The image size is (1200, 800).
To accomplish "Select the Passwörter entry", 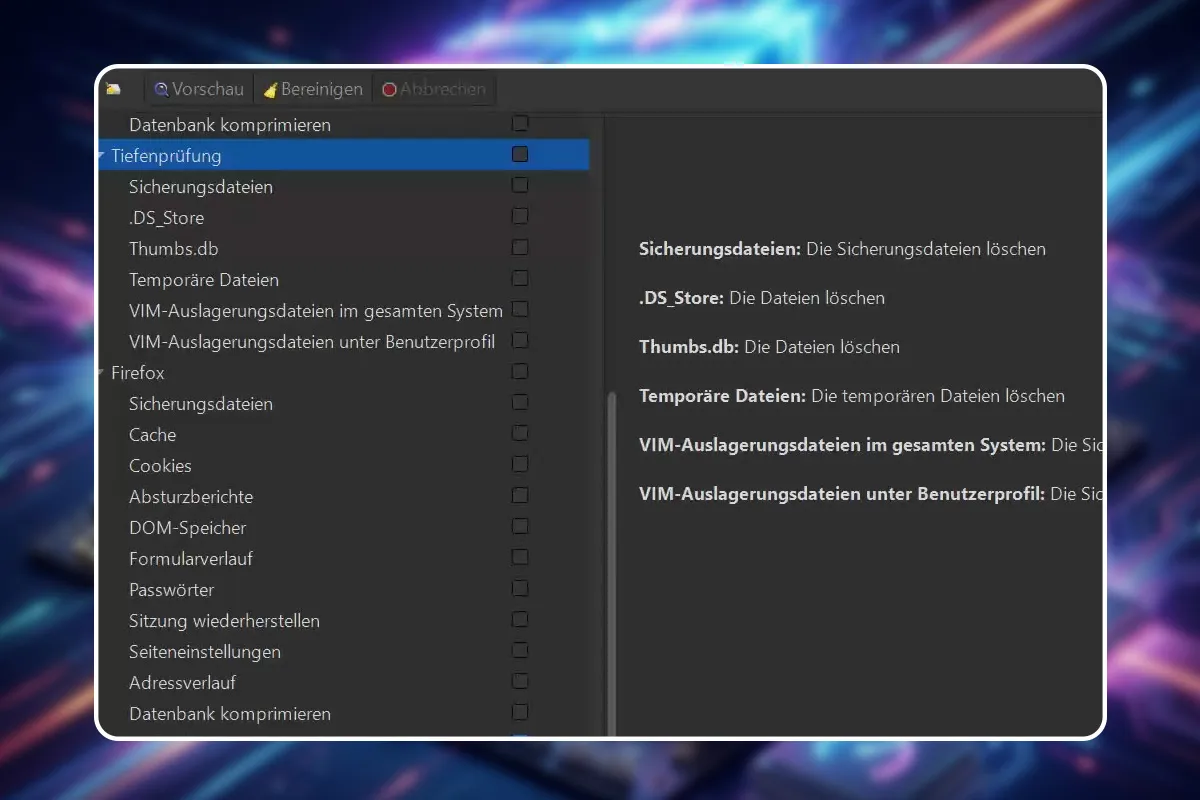I will [x=172, y=590].
